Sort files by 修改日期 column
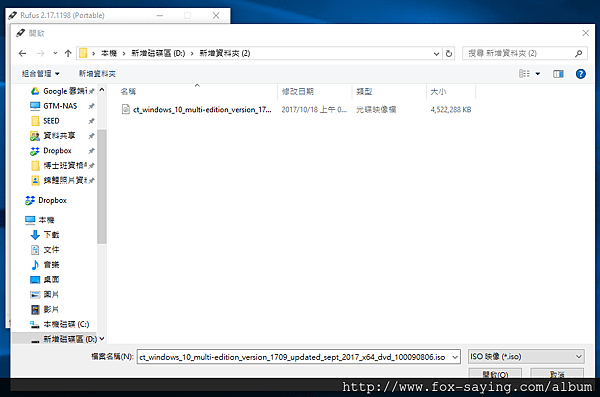 (315, 91)
